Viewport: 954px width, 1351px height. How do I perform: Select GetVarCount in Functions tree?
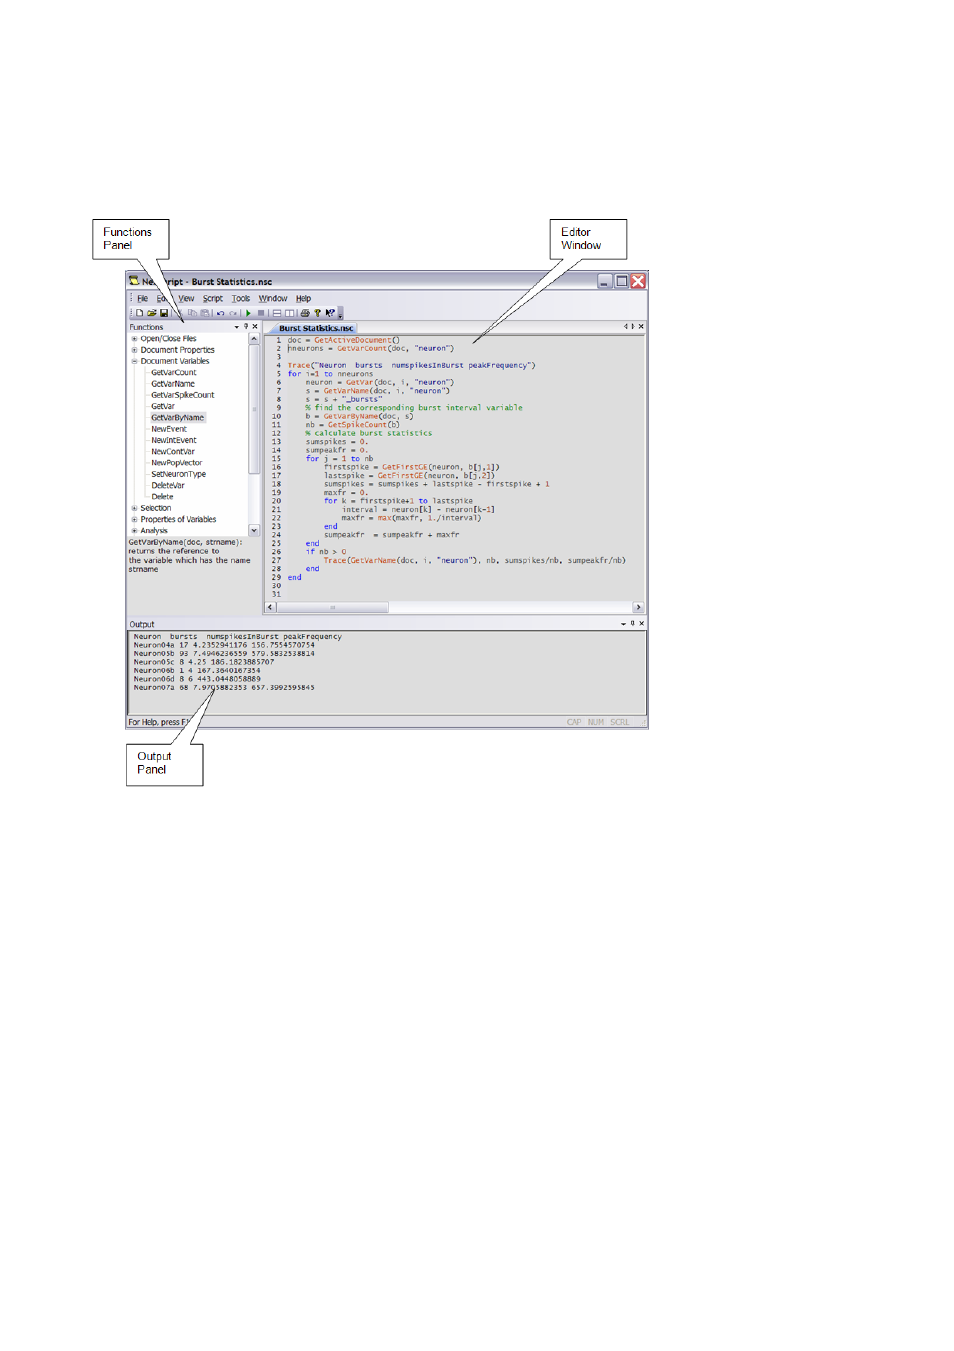(173, 373)
